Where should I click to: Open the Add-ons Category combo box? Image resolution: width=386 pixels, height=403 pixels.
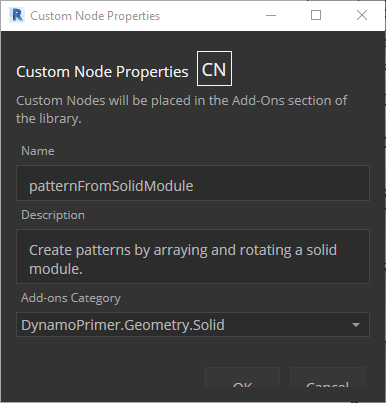tap(193, 325)
